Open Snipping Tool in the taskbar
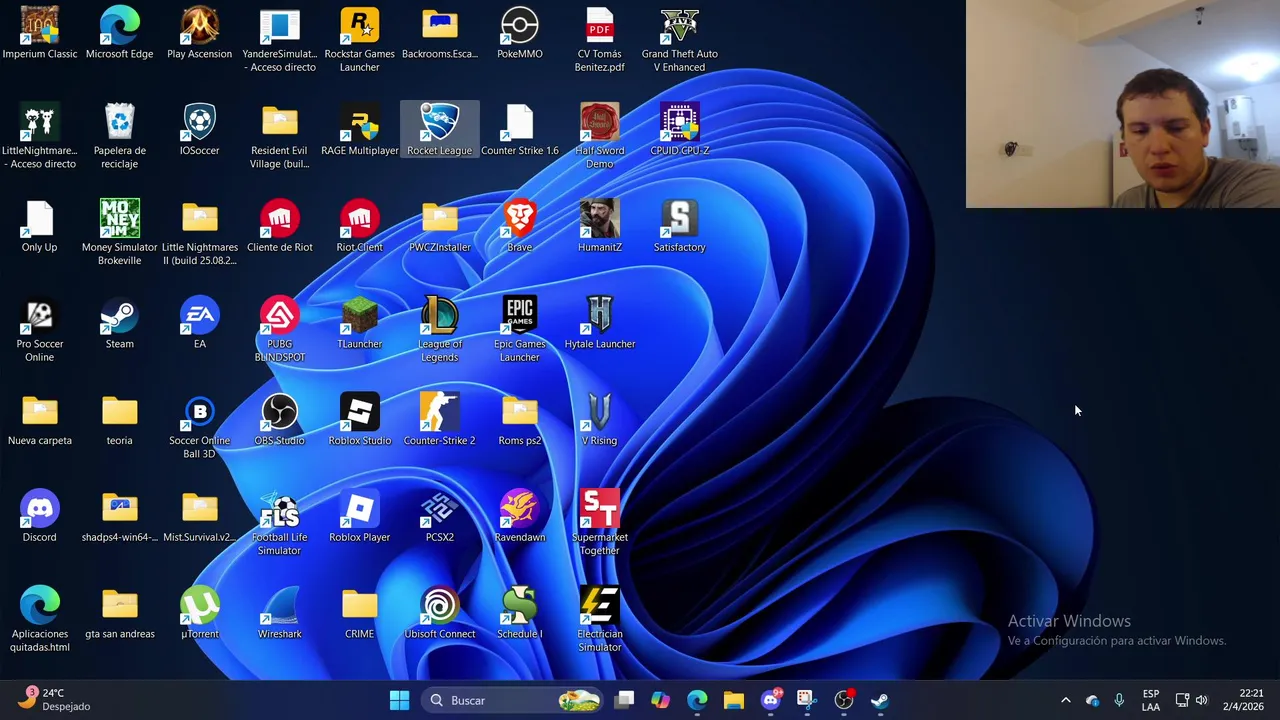The width and height of the screenshot is (1280, 720). pyautogui.click(x=806, y=700)
